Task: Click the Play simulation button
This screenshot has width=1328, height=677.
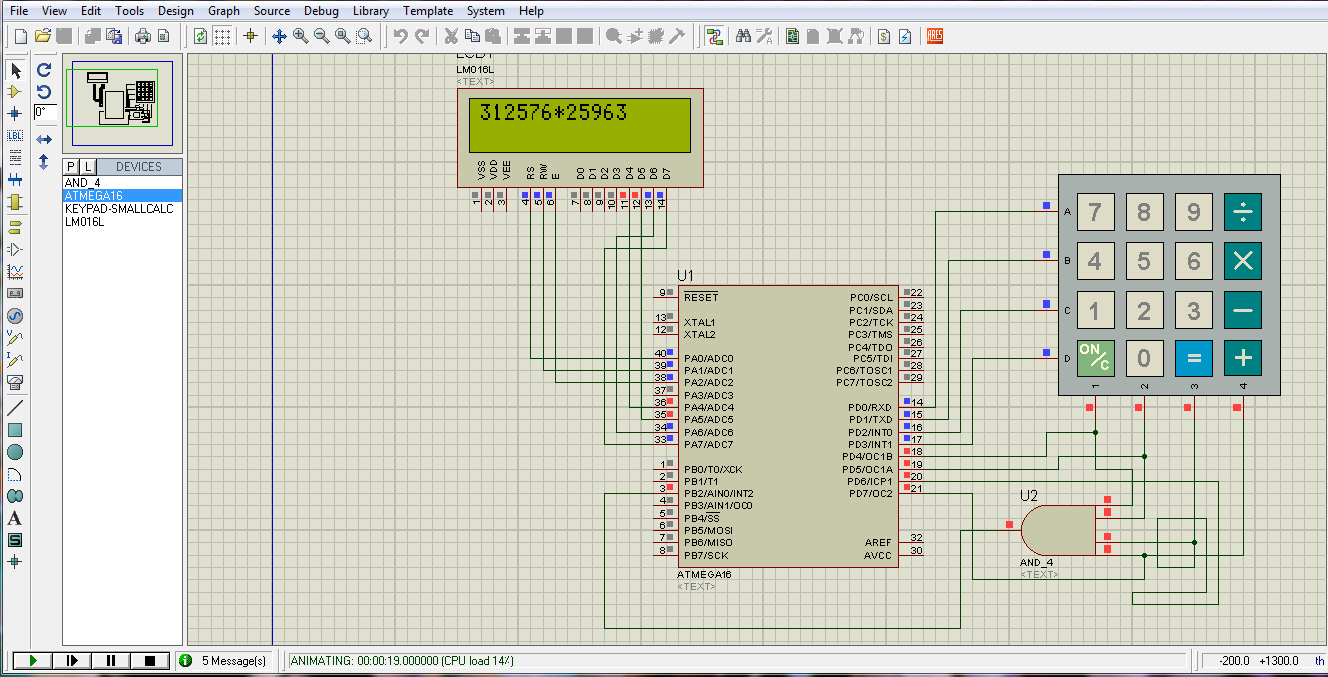Action: click(32, 660)
